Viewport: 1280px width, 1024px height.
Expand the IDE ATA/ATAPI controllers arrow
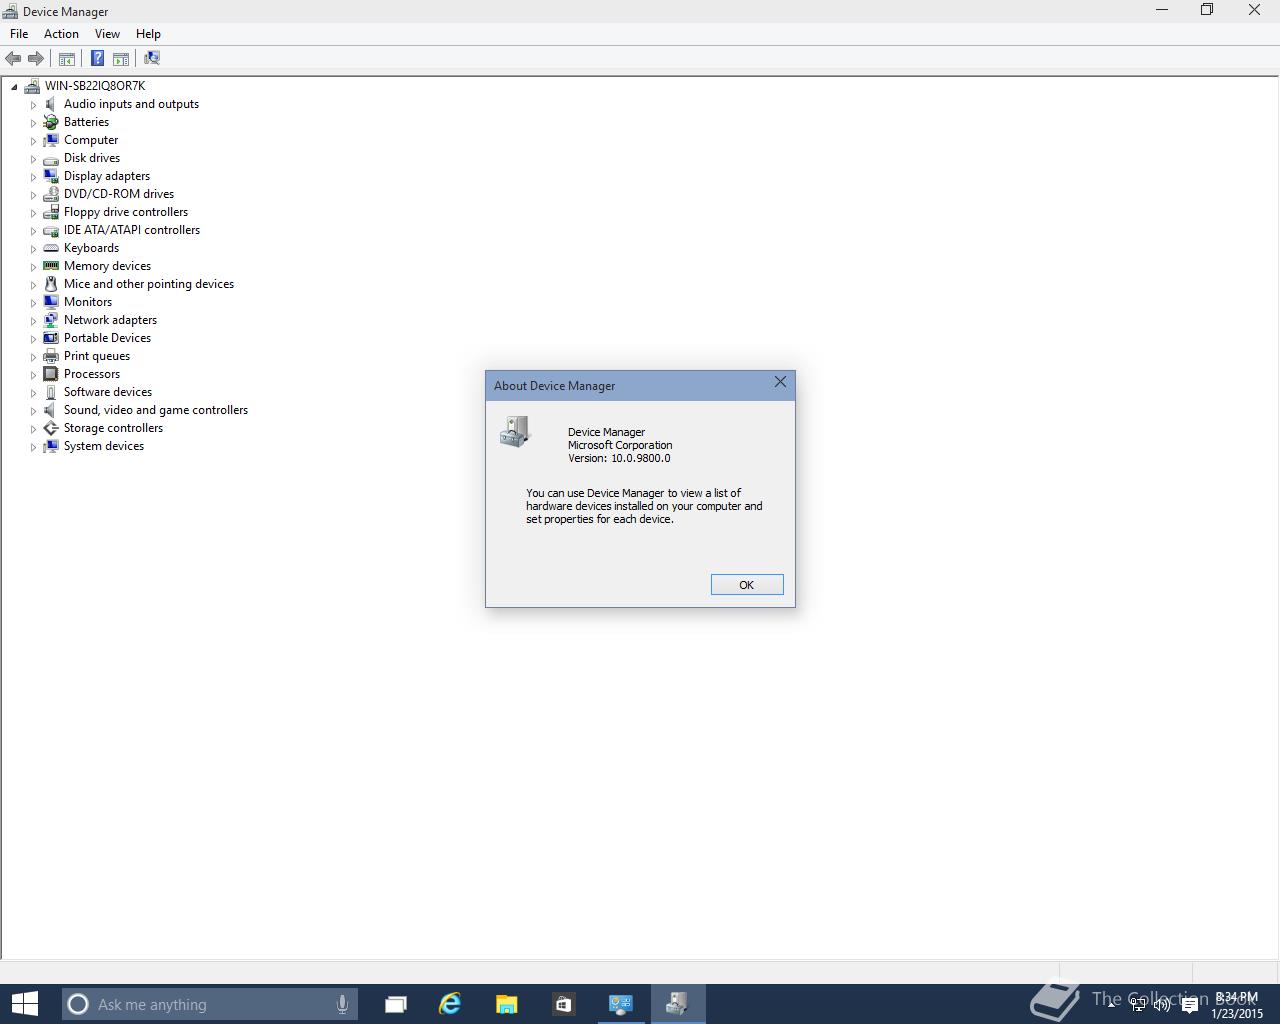pos(33,230)
